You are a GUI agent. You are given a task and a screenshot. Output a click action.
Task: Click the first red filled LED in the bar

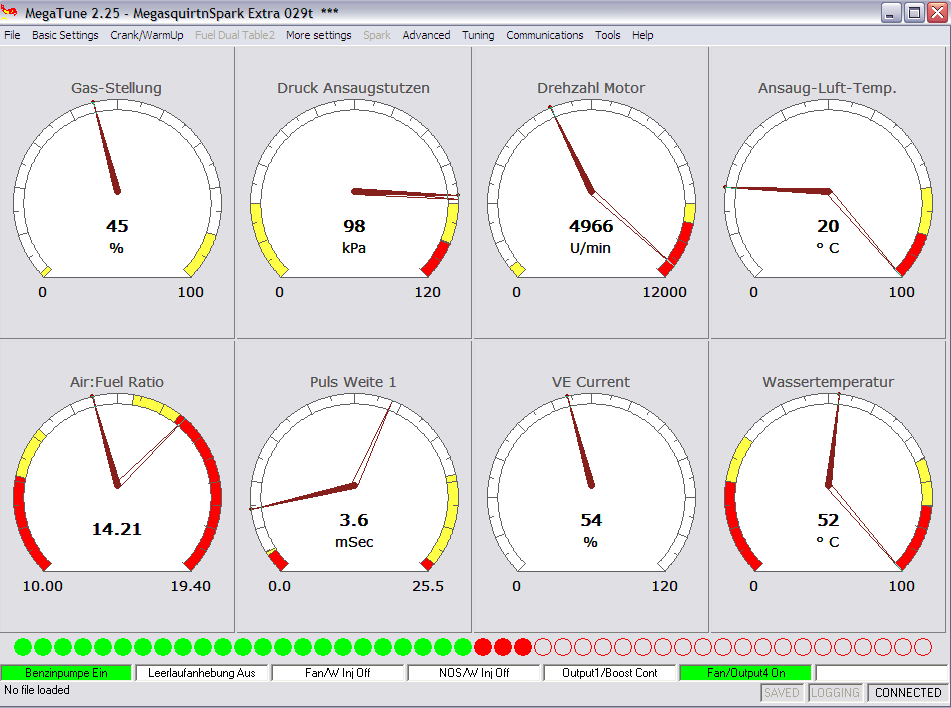pos(483,647)
